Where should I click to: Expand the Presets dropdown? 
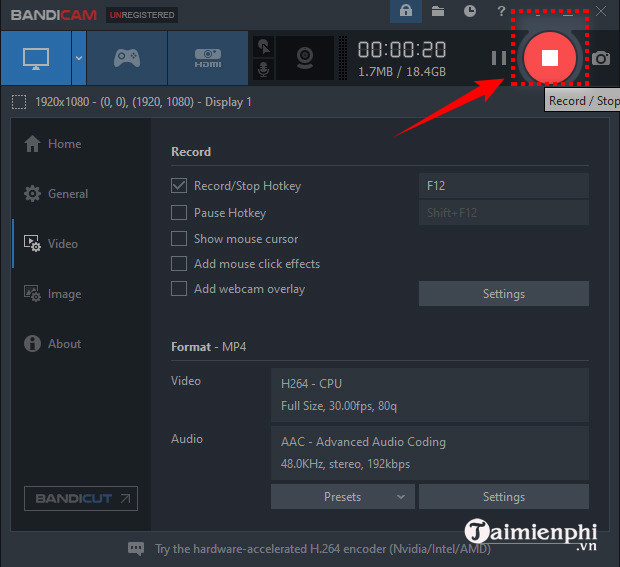pos(343,497)
